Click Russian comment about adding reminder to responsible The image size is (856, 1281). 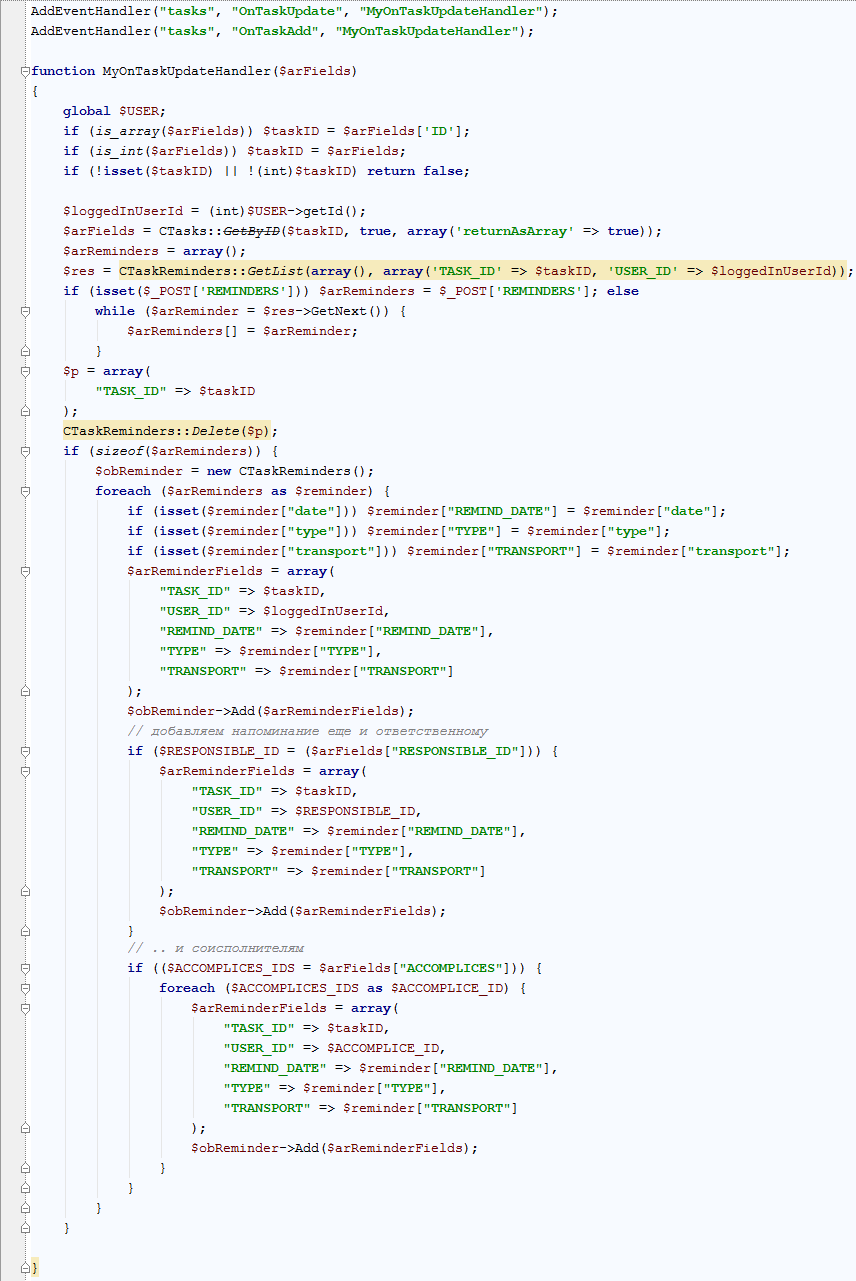coord(308,731)
